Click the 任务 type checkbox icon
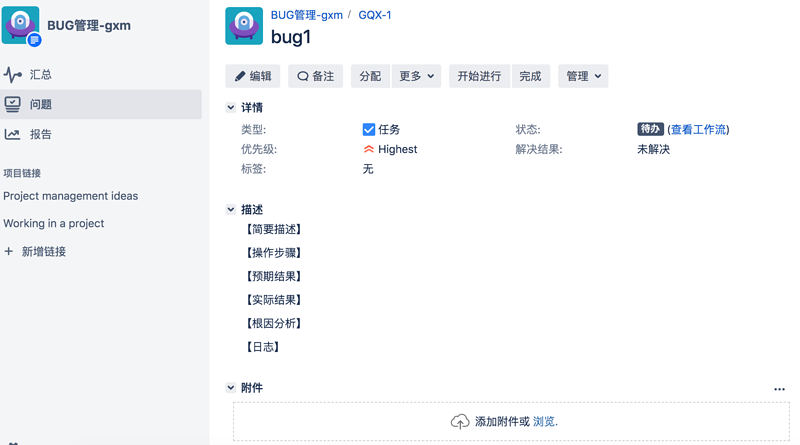 tap(368, 130)
